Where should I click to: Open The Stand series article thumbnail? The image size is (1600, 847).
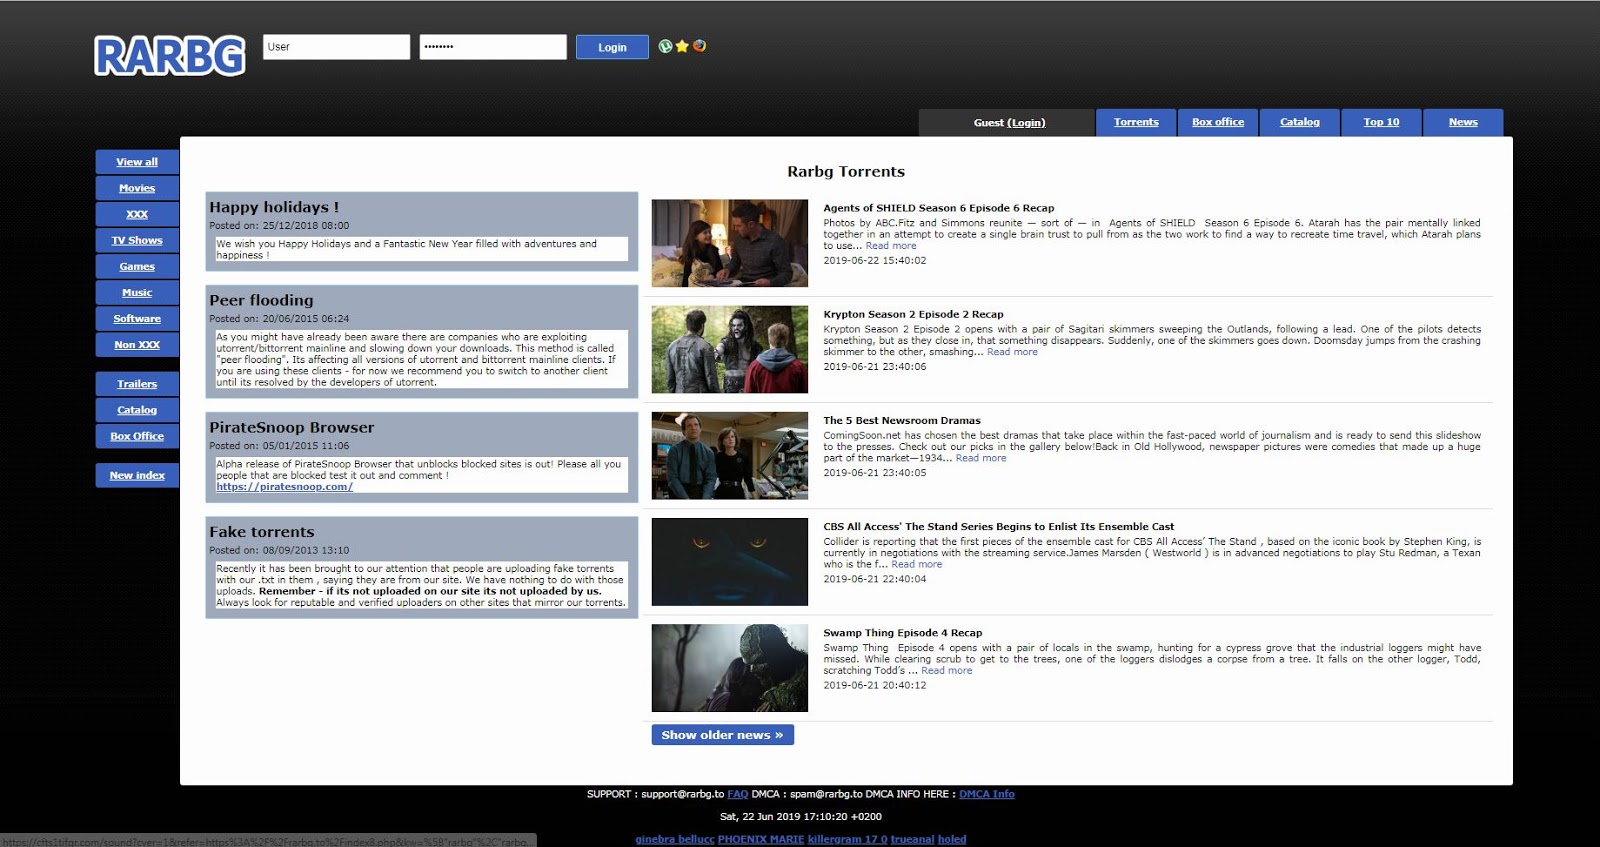tap(730, 561)
